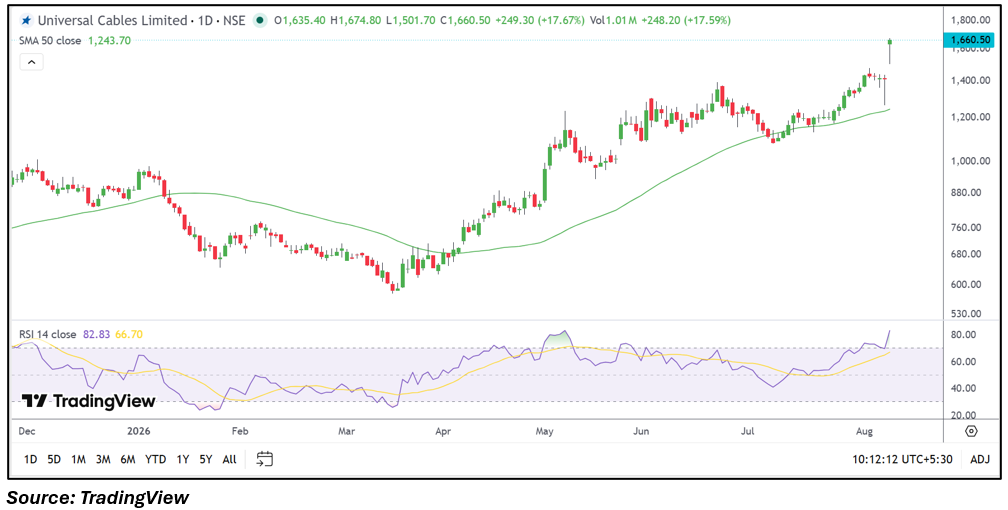
Task: Click the TradingView logo
Action: click(89, 401)
